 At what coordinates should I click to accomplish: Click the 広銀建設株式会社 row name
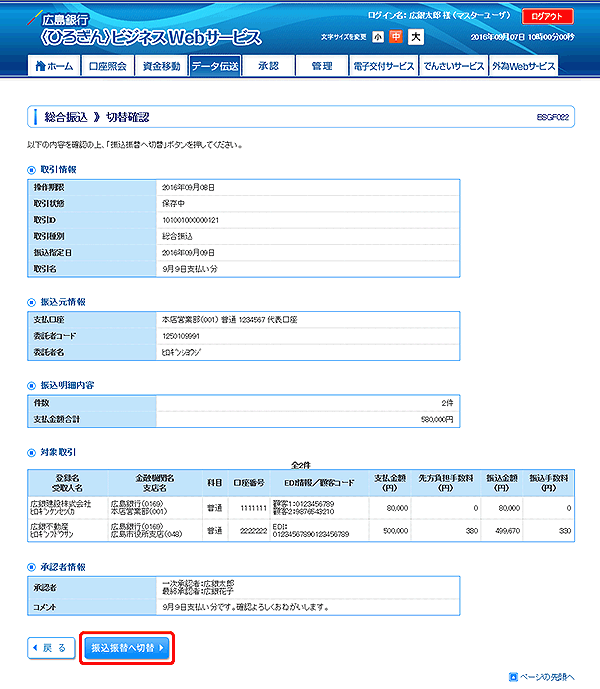[x=61, y=504]
